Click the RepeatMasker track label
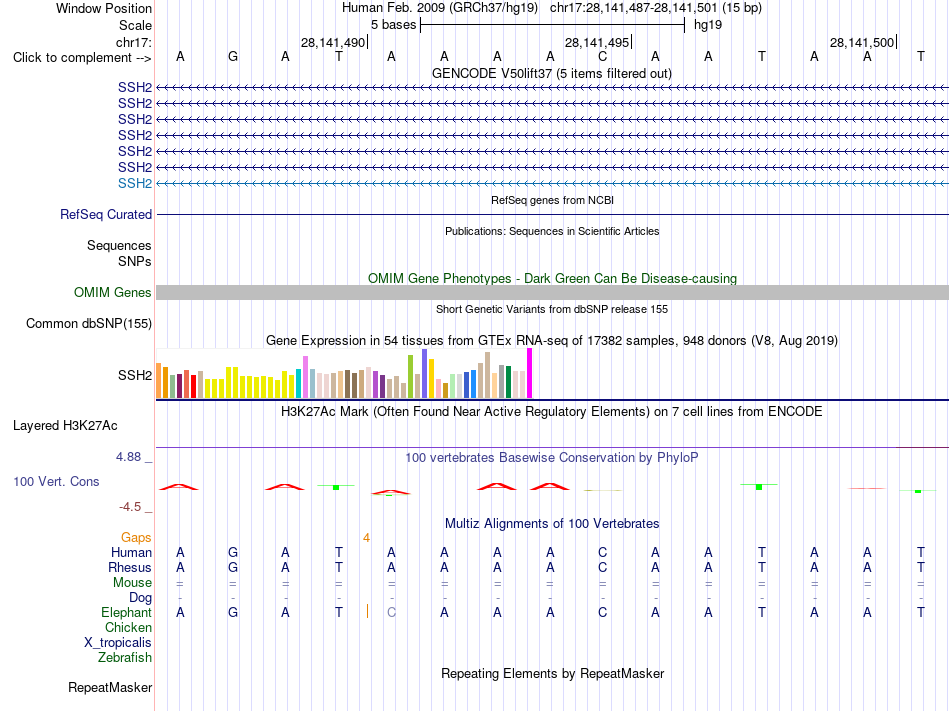 tap(110, 687)
